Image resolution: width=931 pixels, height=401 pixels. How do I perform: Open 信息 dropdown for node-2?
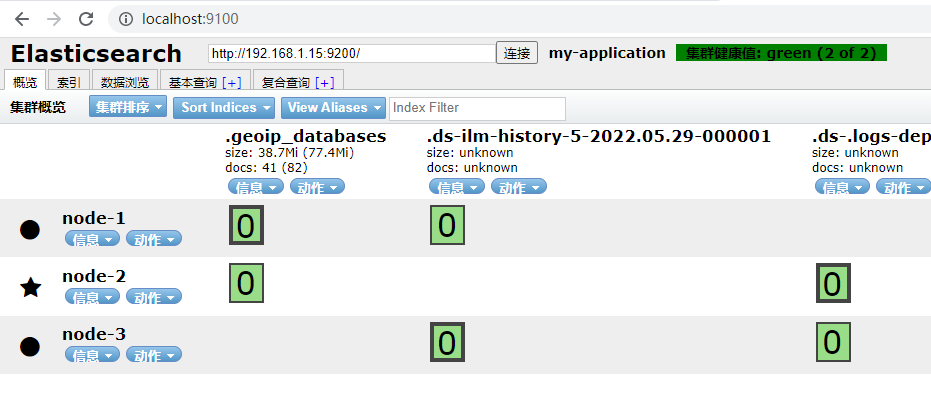[x=93, y=296]
